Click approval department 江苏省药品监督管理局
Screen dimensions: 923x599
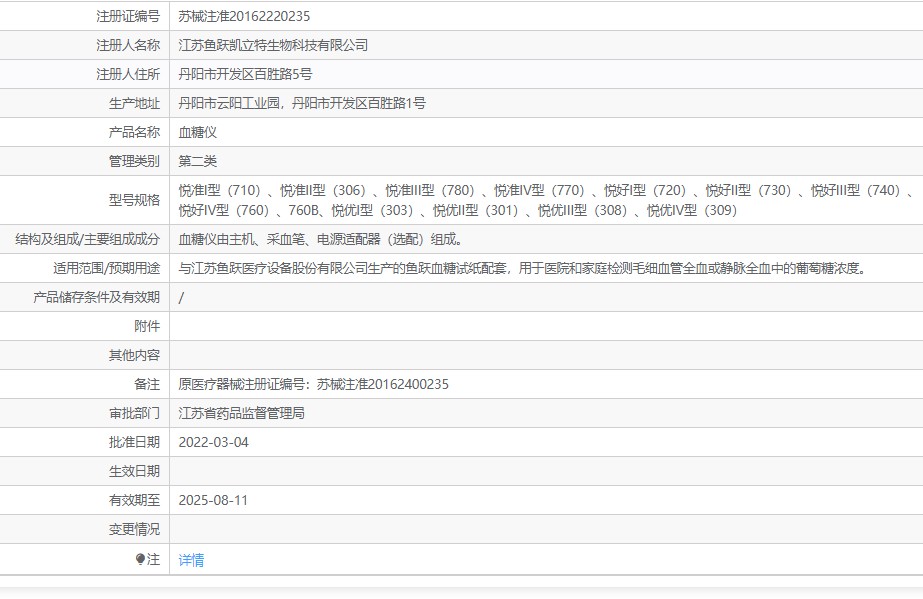[x=241, y=413]
